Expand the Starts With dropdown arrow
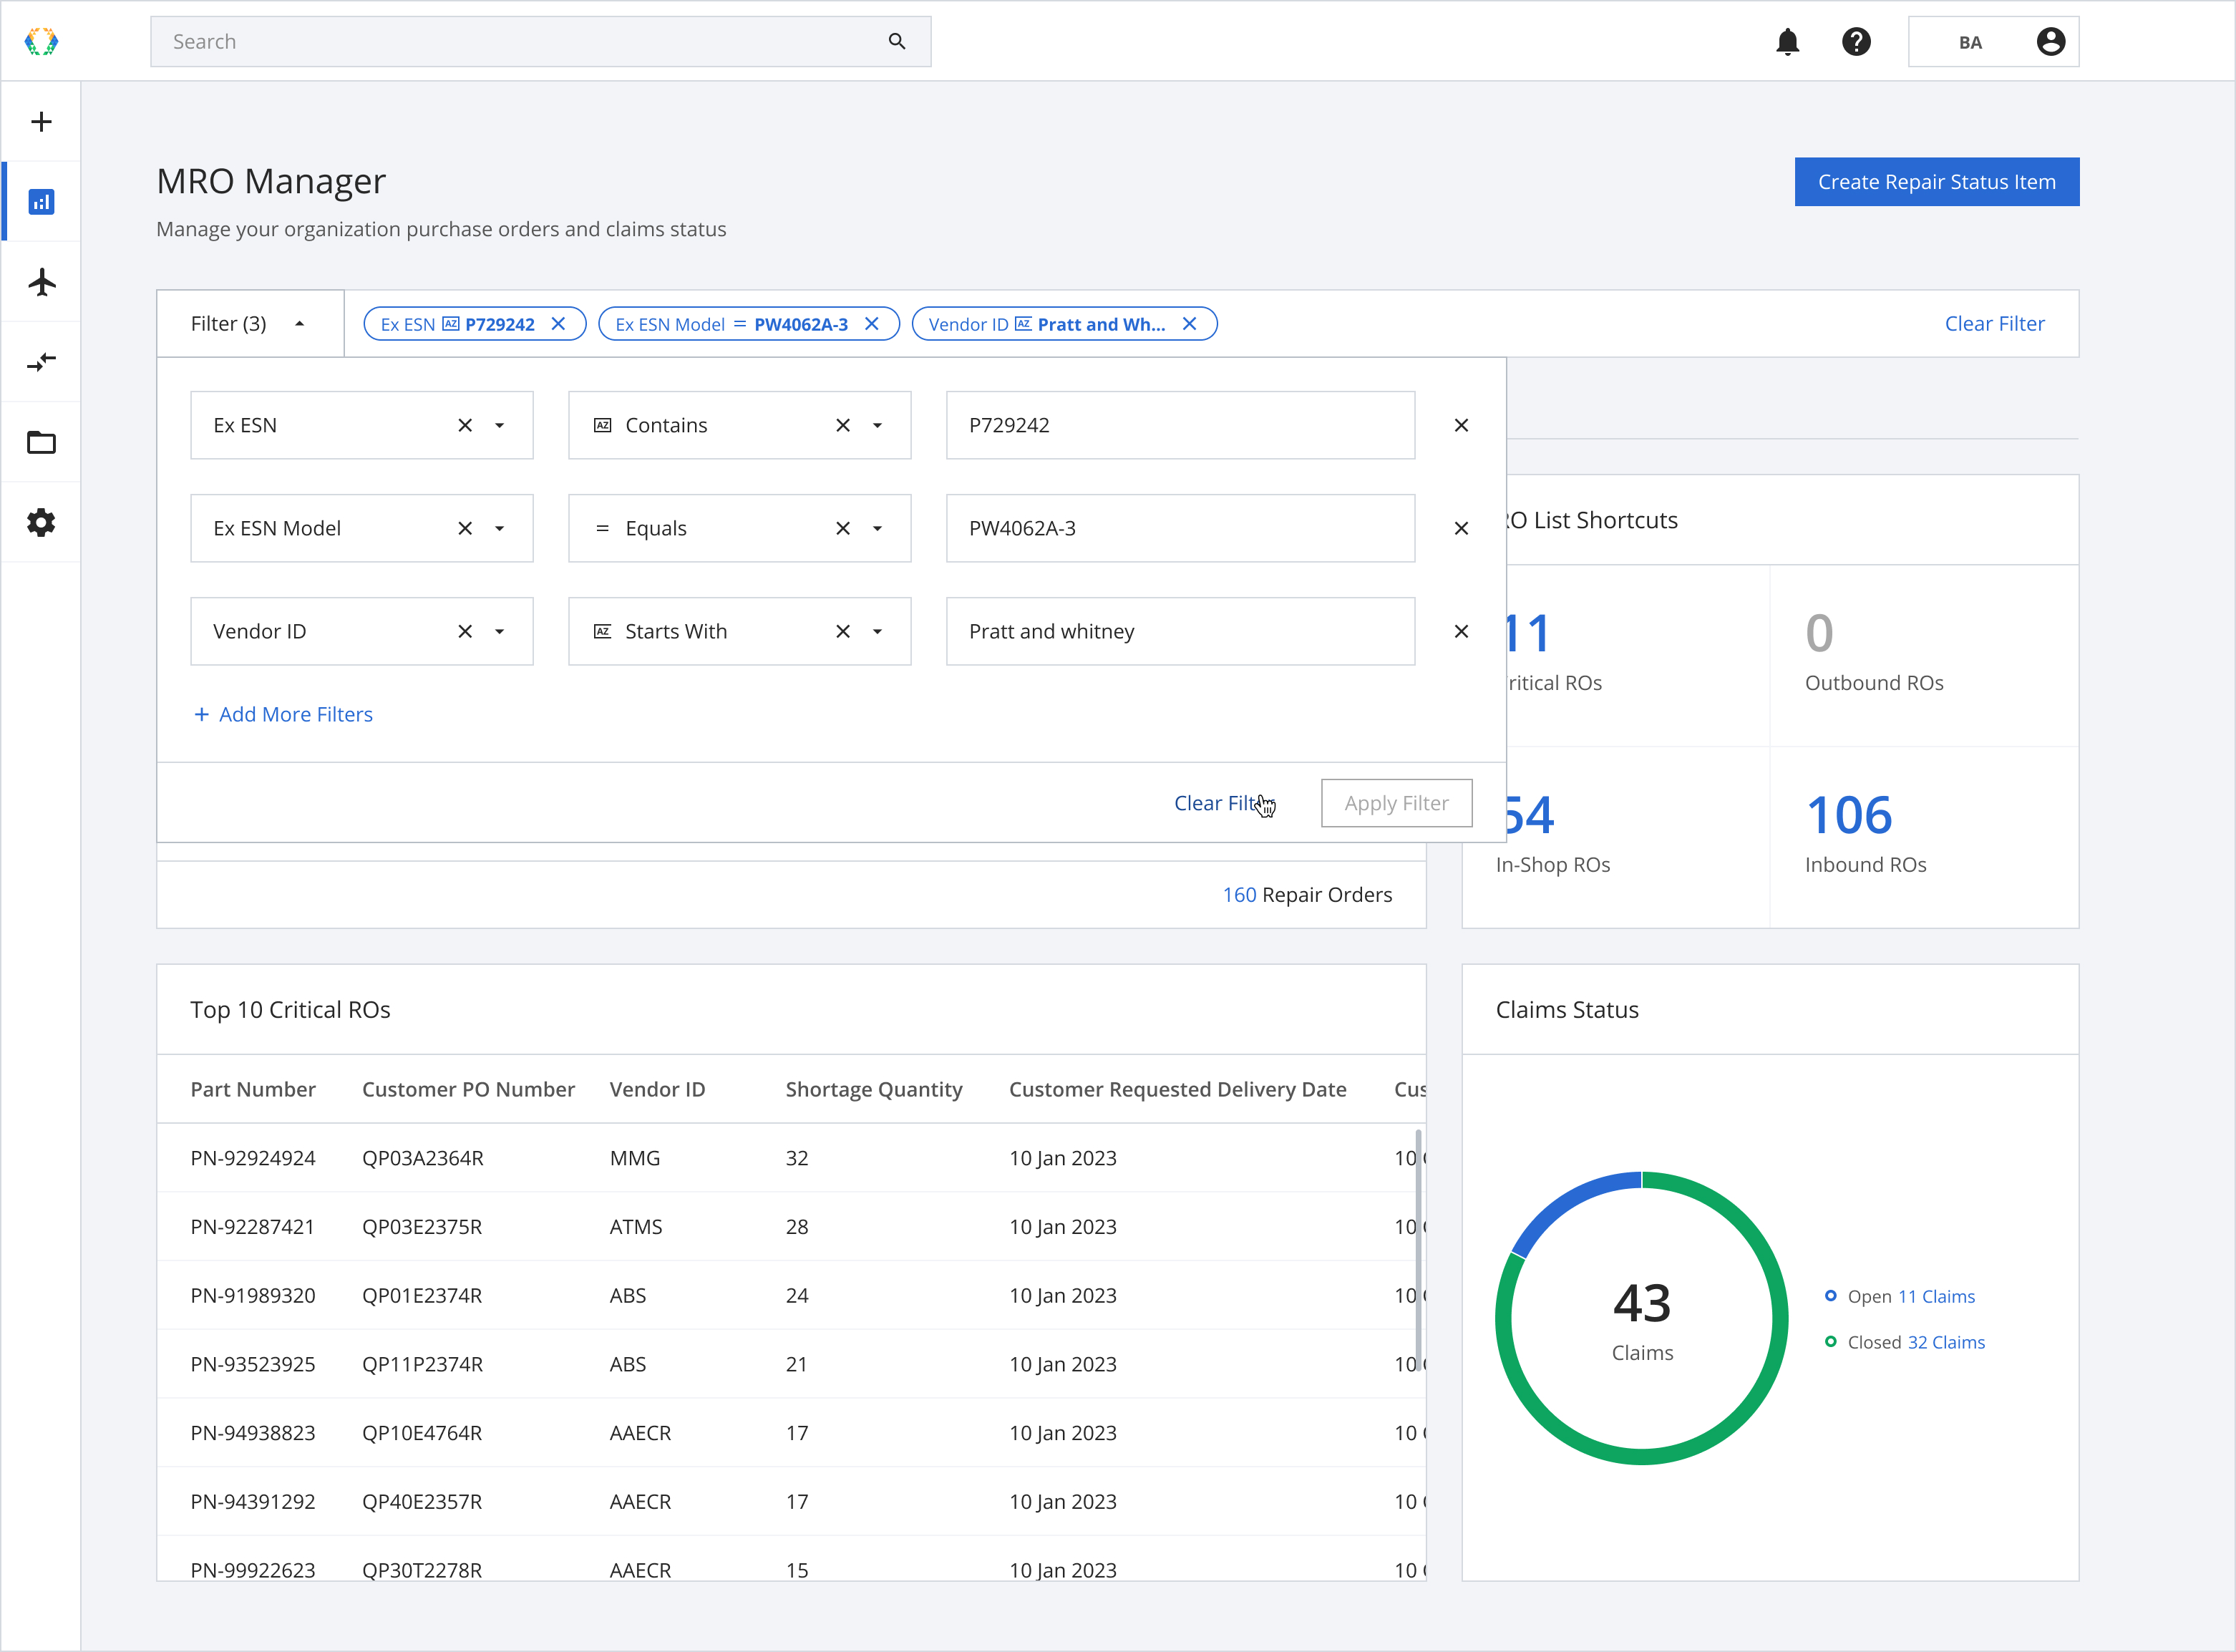The image size is (2236, 1652). (878, 632)
